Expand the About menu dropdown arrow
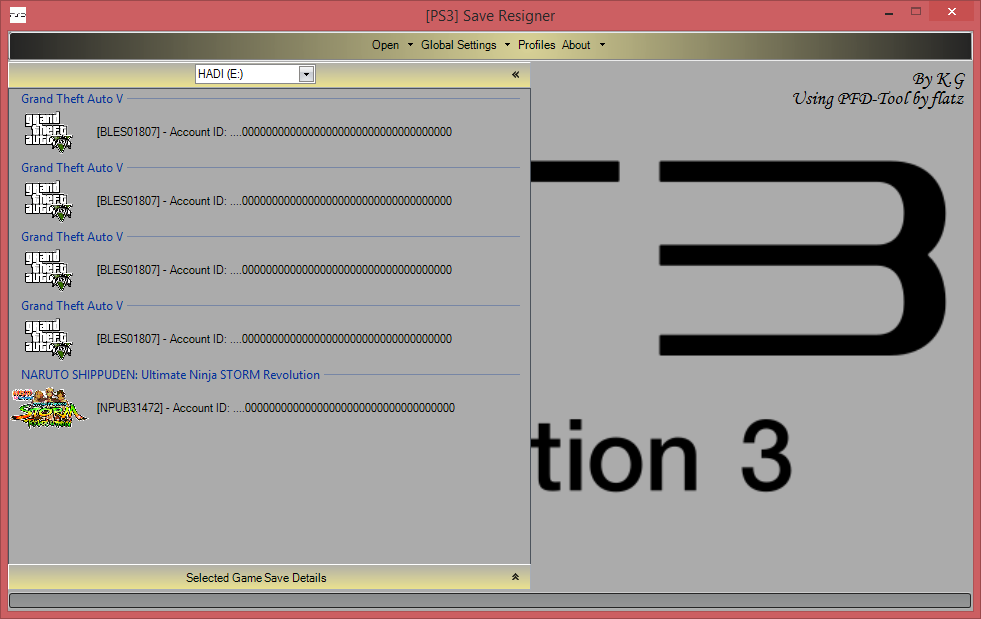Viewport: 981px width, 619px height. click(602, 45)
